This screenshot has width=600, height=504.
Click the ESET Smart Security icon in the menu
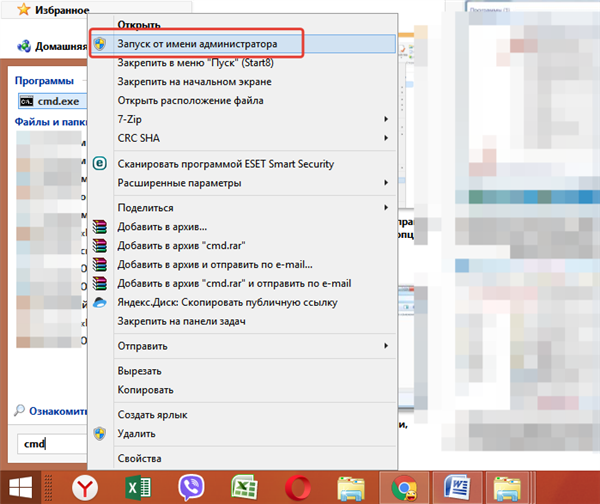click(x=100, y=164)
